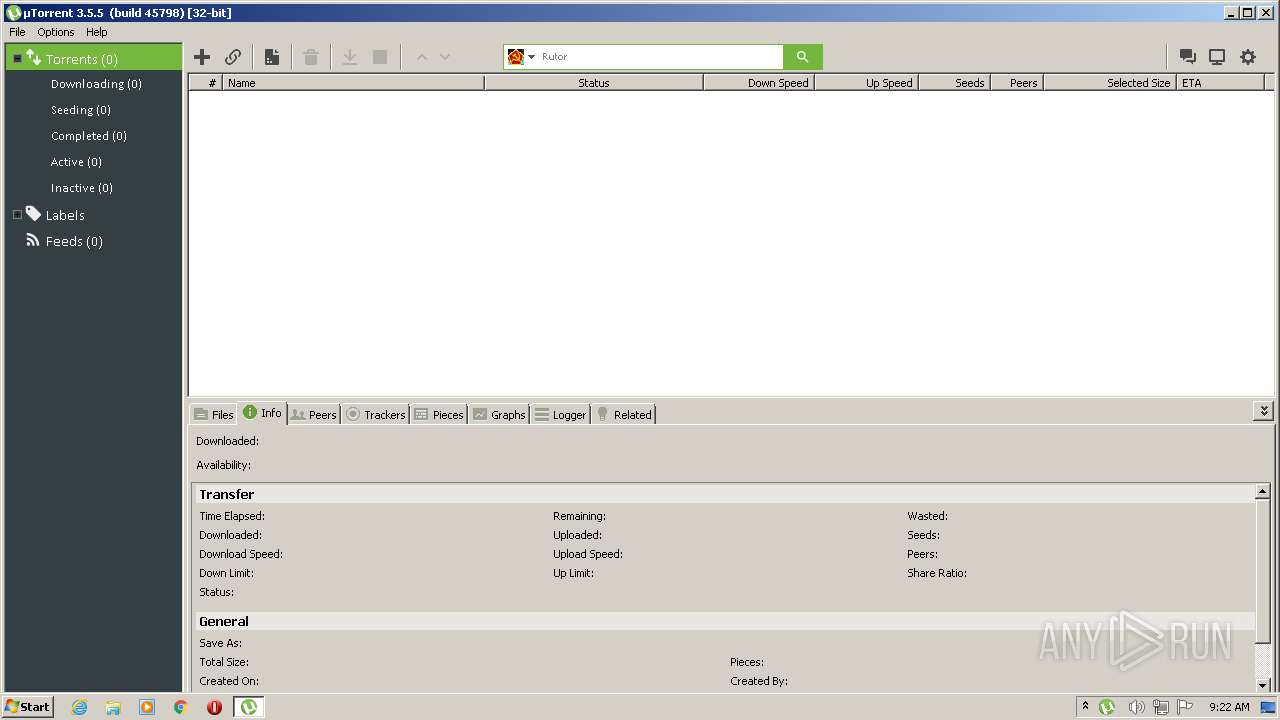Open the chat bubbles icon in toolbar

1187,57
